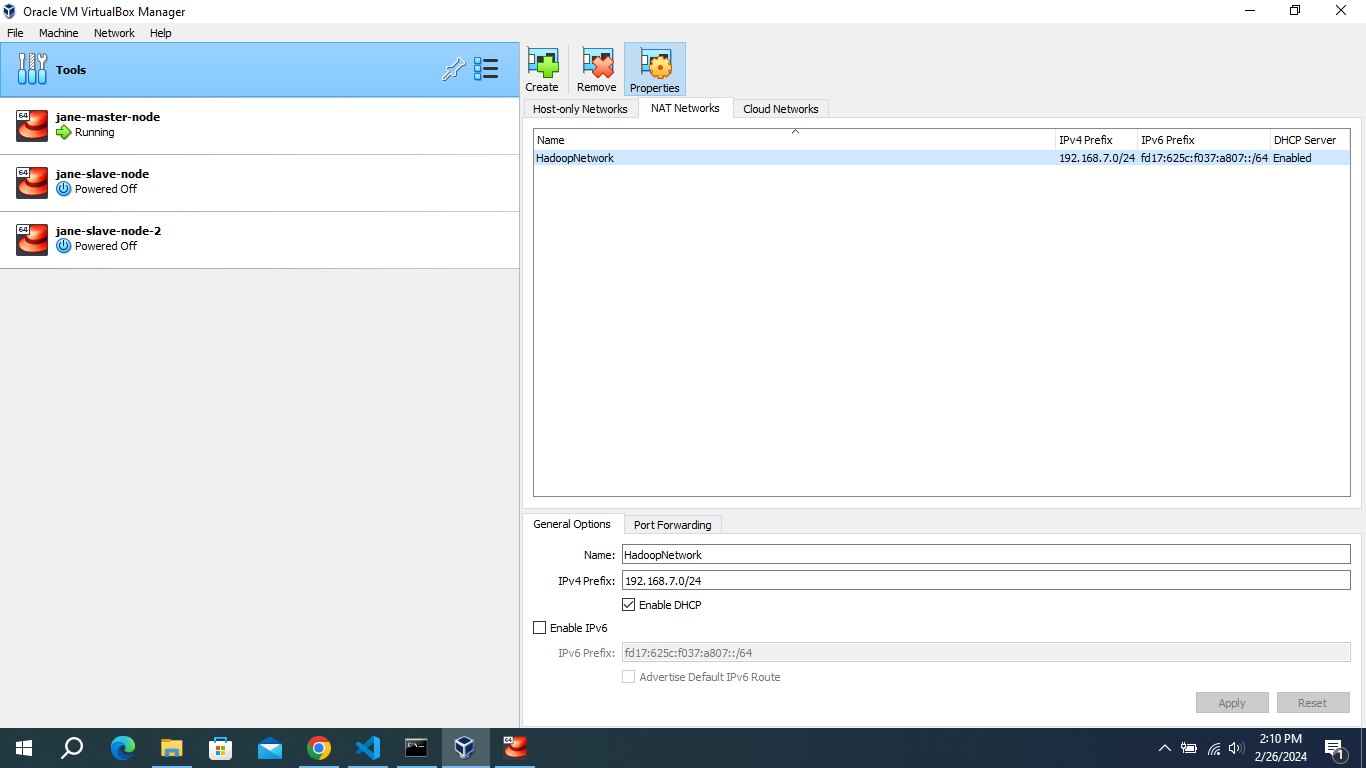The image size is (1366, 768).
Task: Open Mail app from taskbar
Action: tap(270, 748)
